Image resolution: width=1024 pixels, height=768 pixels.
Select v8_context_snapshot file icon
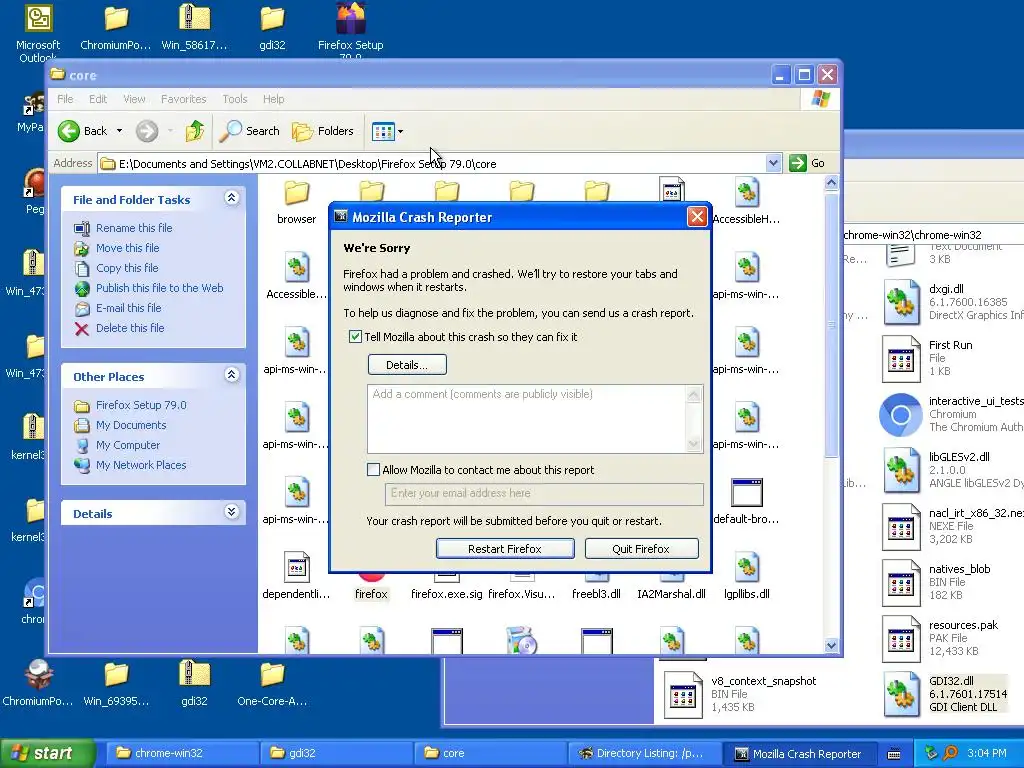coord(682,695)
